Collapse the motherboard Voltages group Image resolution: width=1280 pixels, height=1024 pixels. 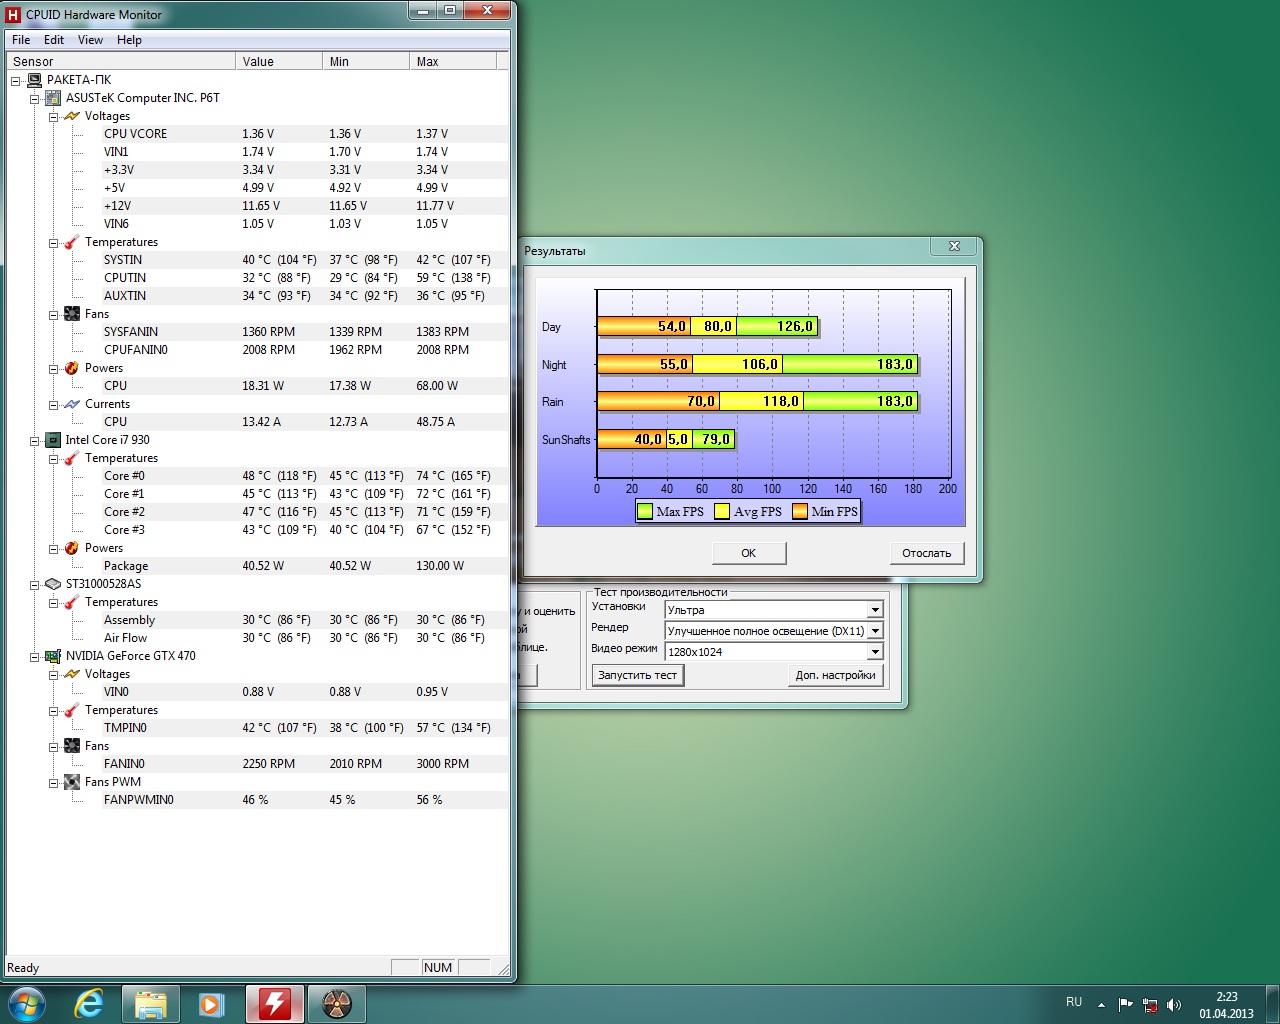coord(54,116)
